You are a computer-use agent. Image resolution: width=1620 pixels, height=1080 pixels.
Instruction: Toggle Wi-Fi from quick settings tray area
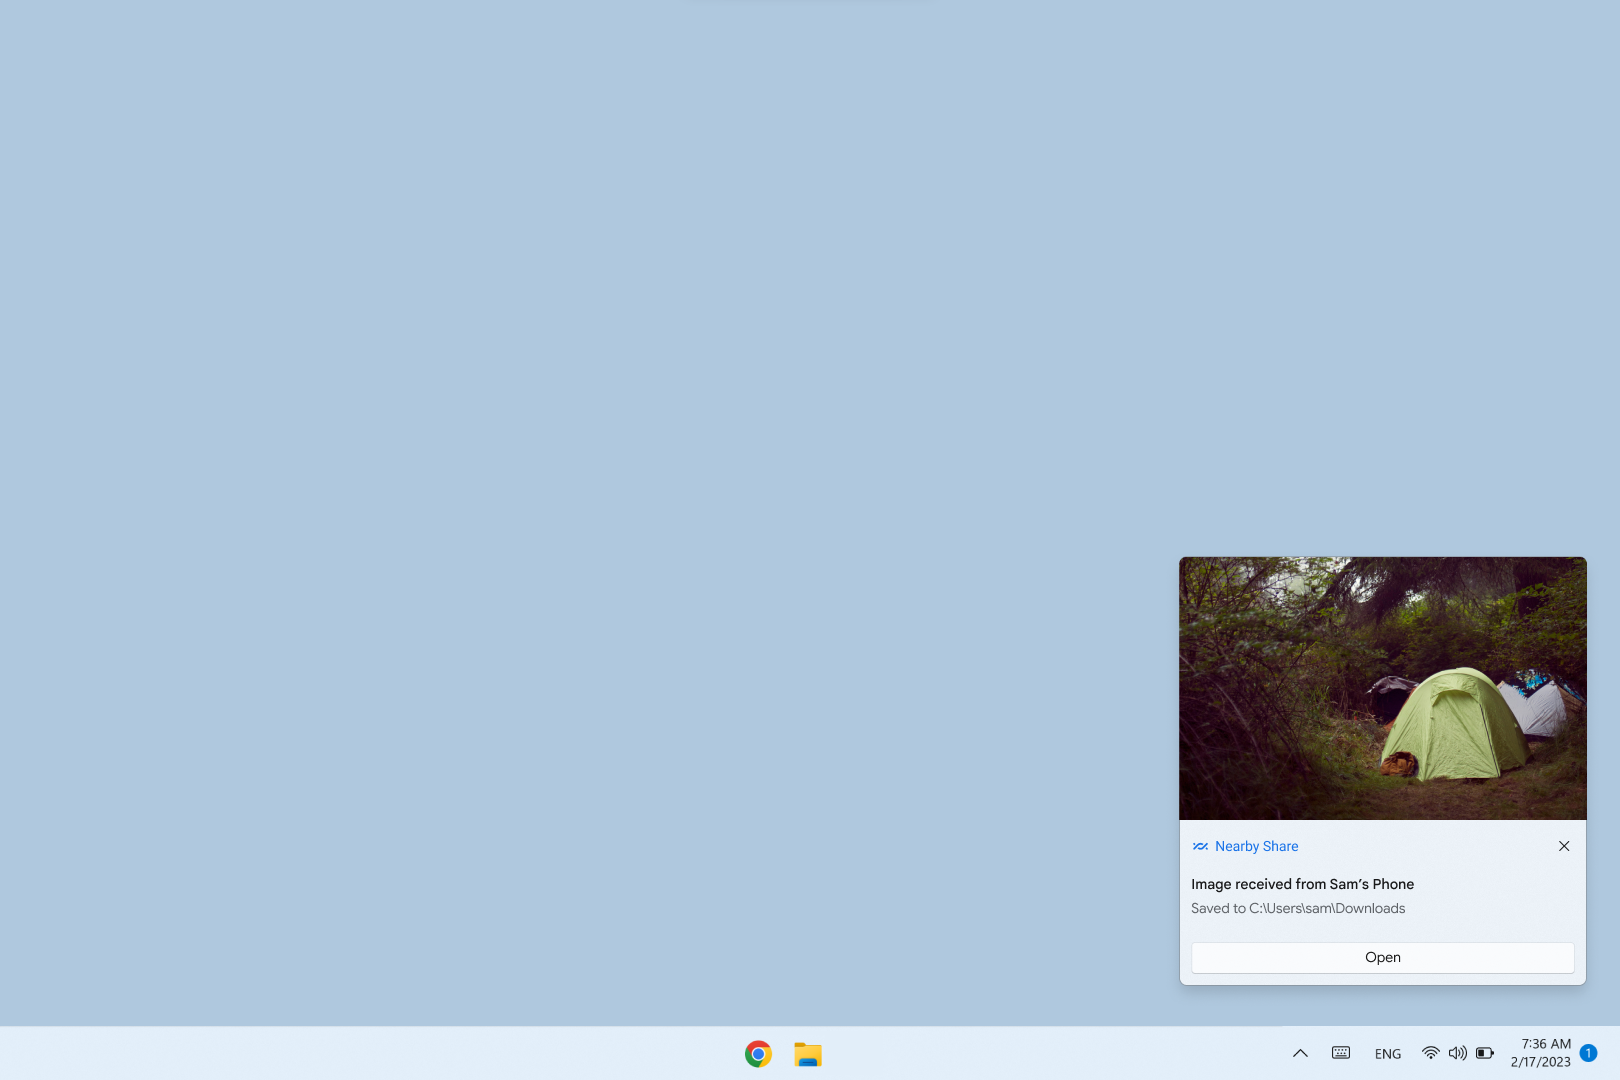pos(1430,1053)
